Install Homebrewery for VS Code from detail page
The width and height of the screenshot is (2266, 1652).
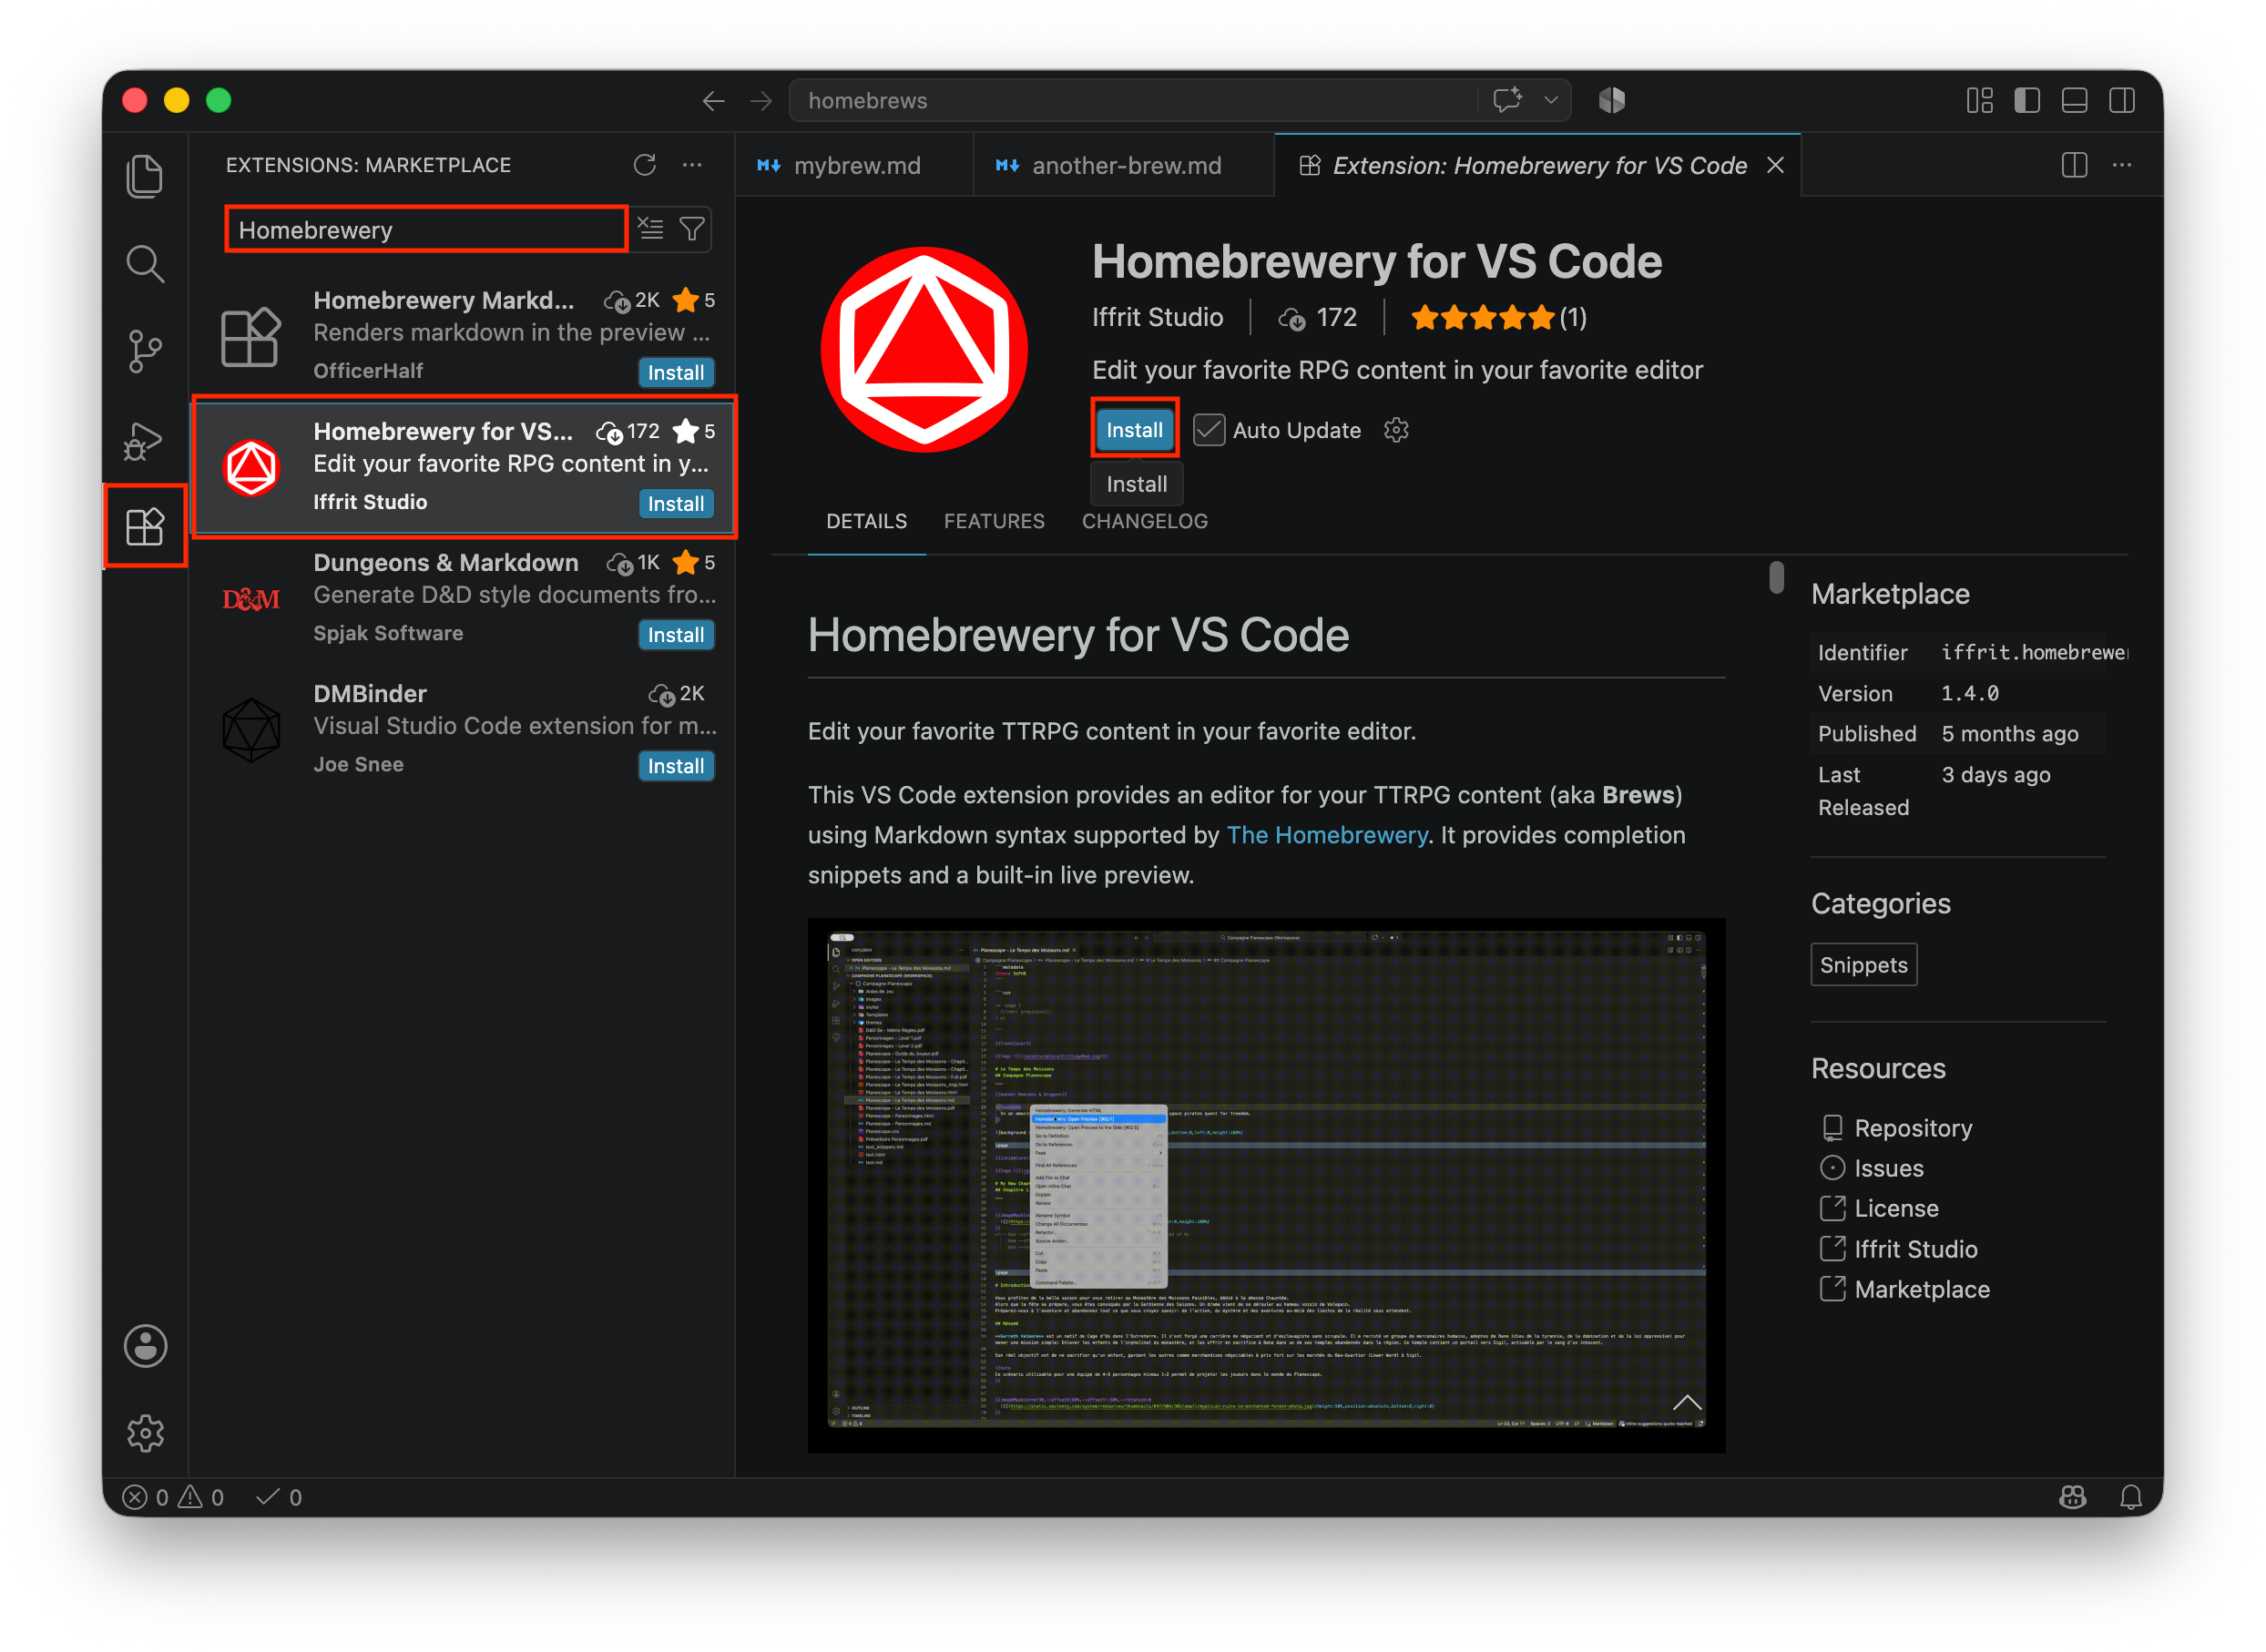1134,430
